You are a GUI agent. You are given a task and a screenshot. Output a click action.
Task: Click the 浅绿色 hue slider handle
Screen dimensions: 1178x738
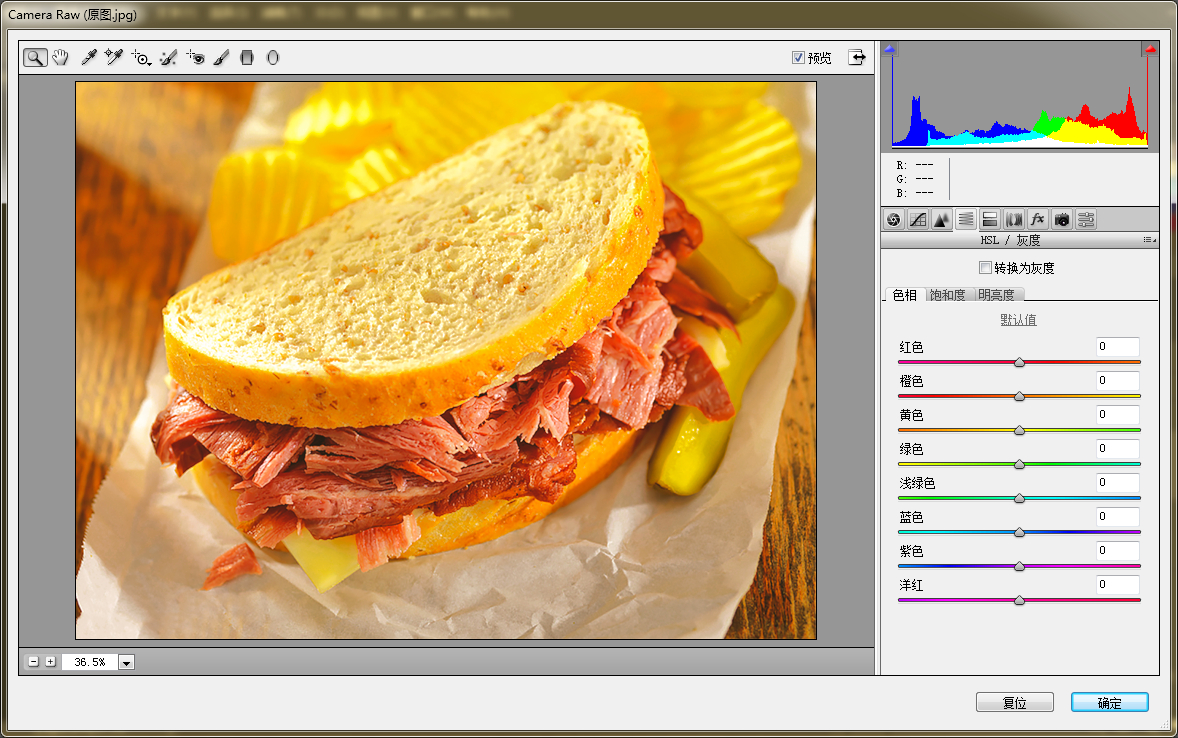(1019, 498)
